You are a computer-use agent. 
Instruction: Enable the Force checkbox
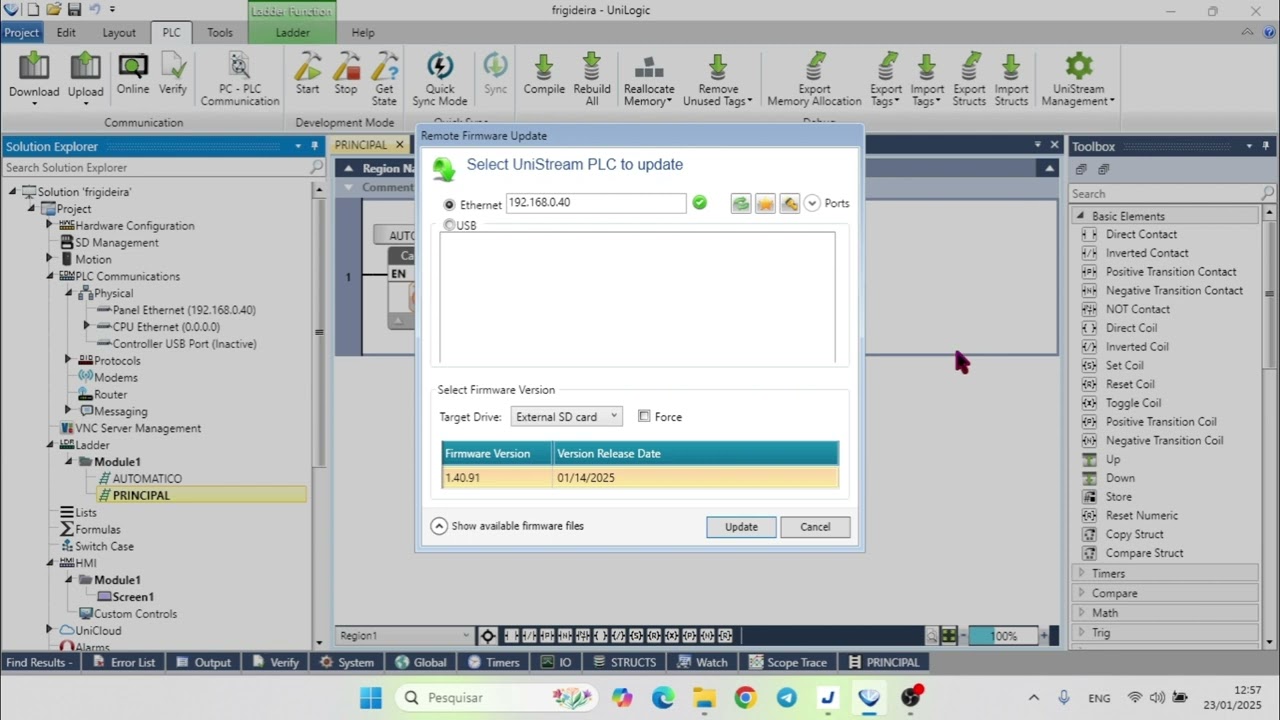pyautogui.click(x=644, y=416)
